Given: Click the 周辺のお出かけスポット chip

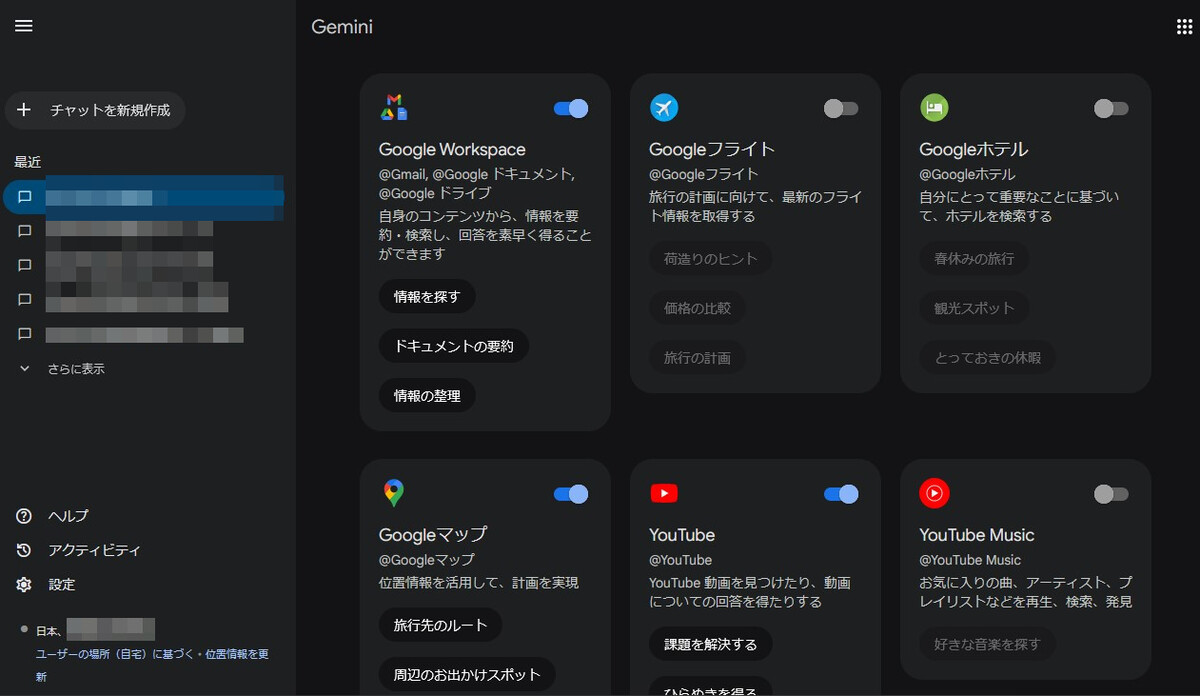Looking at the screenshot, I should tap(467, 674).
